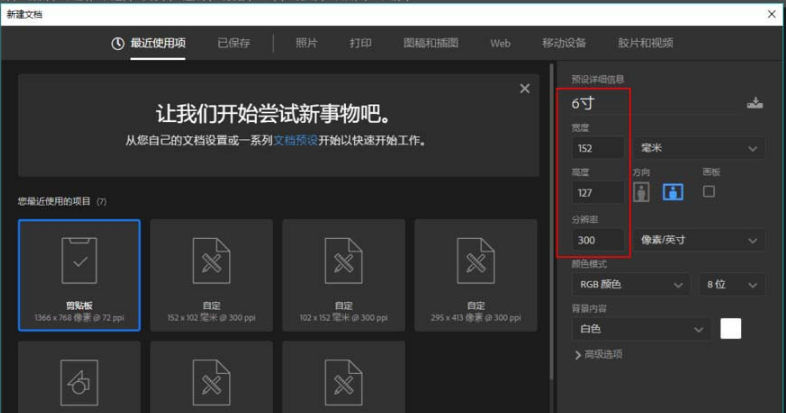Viewport: 786px width, 413px height.
Task: Toggle the 画板 artboard checkbox
Action: (x=709, y=191)
